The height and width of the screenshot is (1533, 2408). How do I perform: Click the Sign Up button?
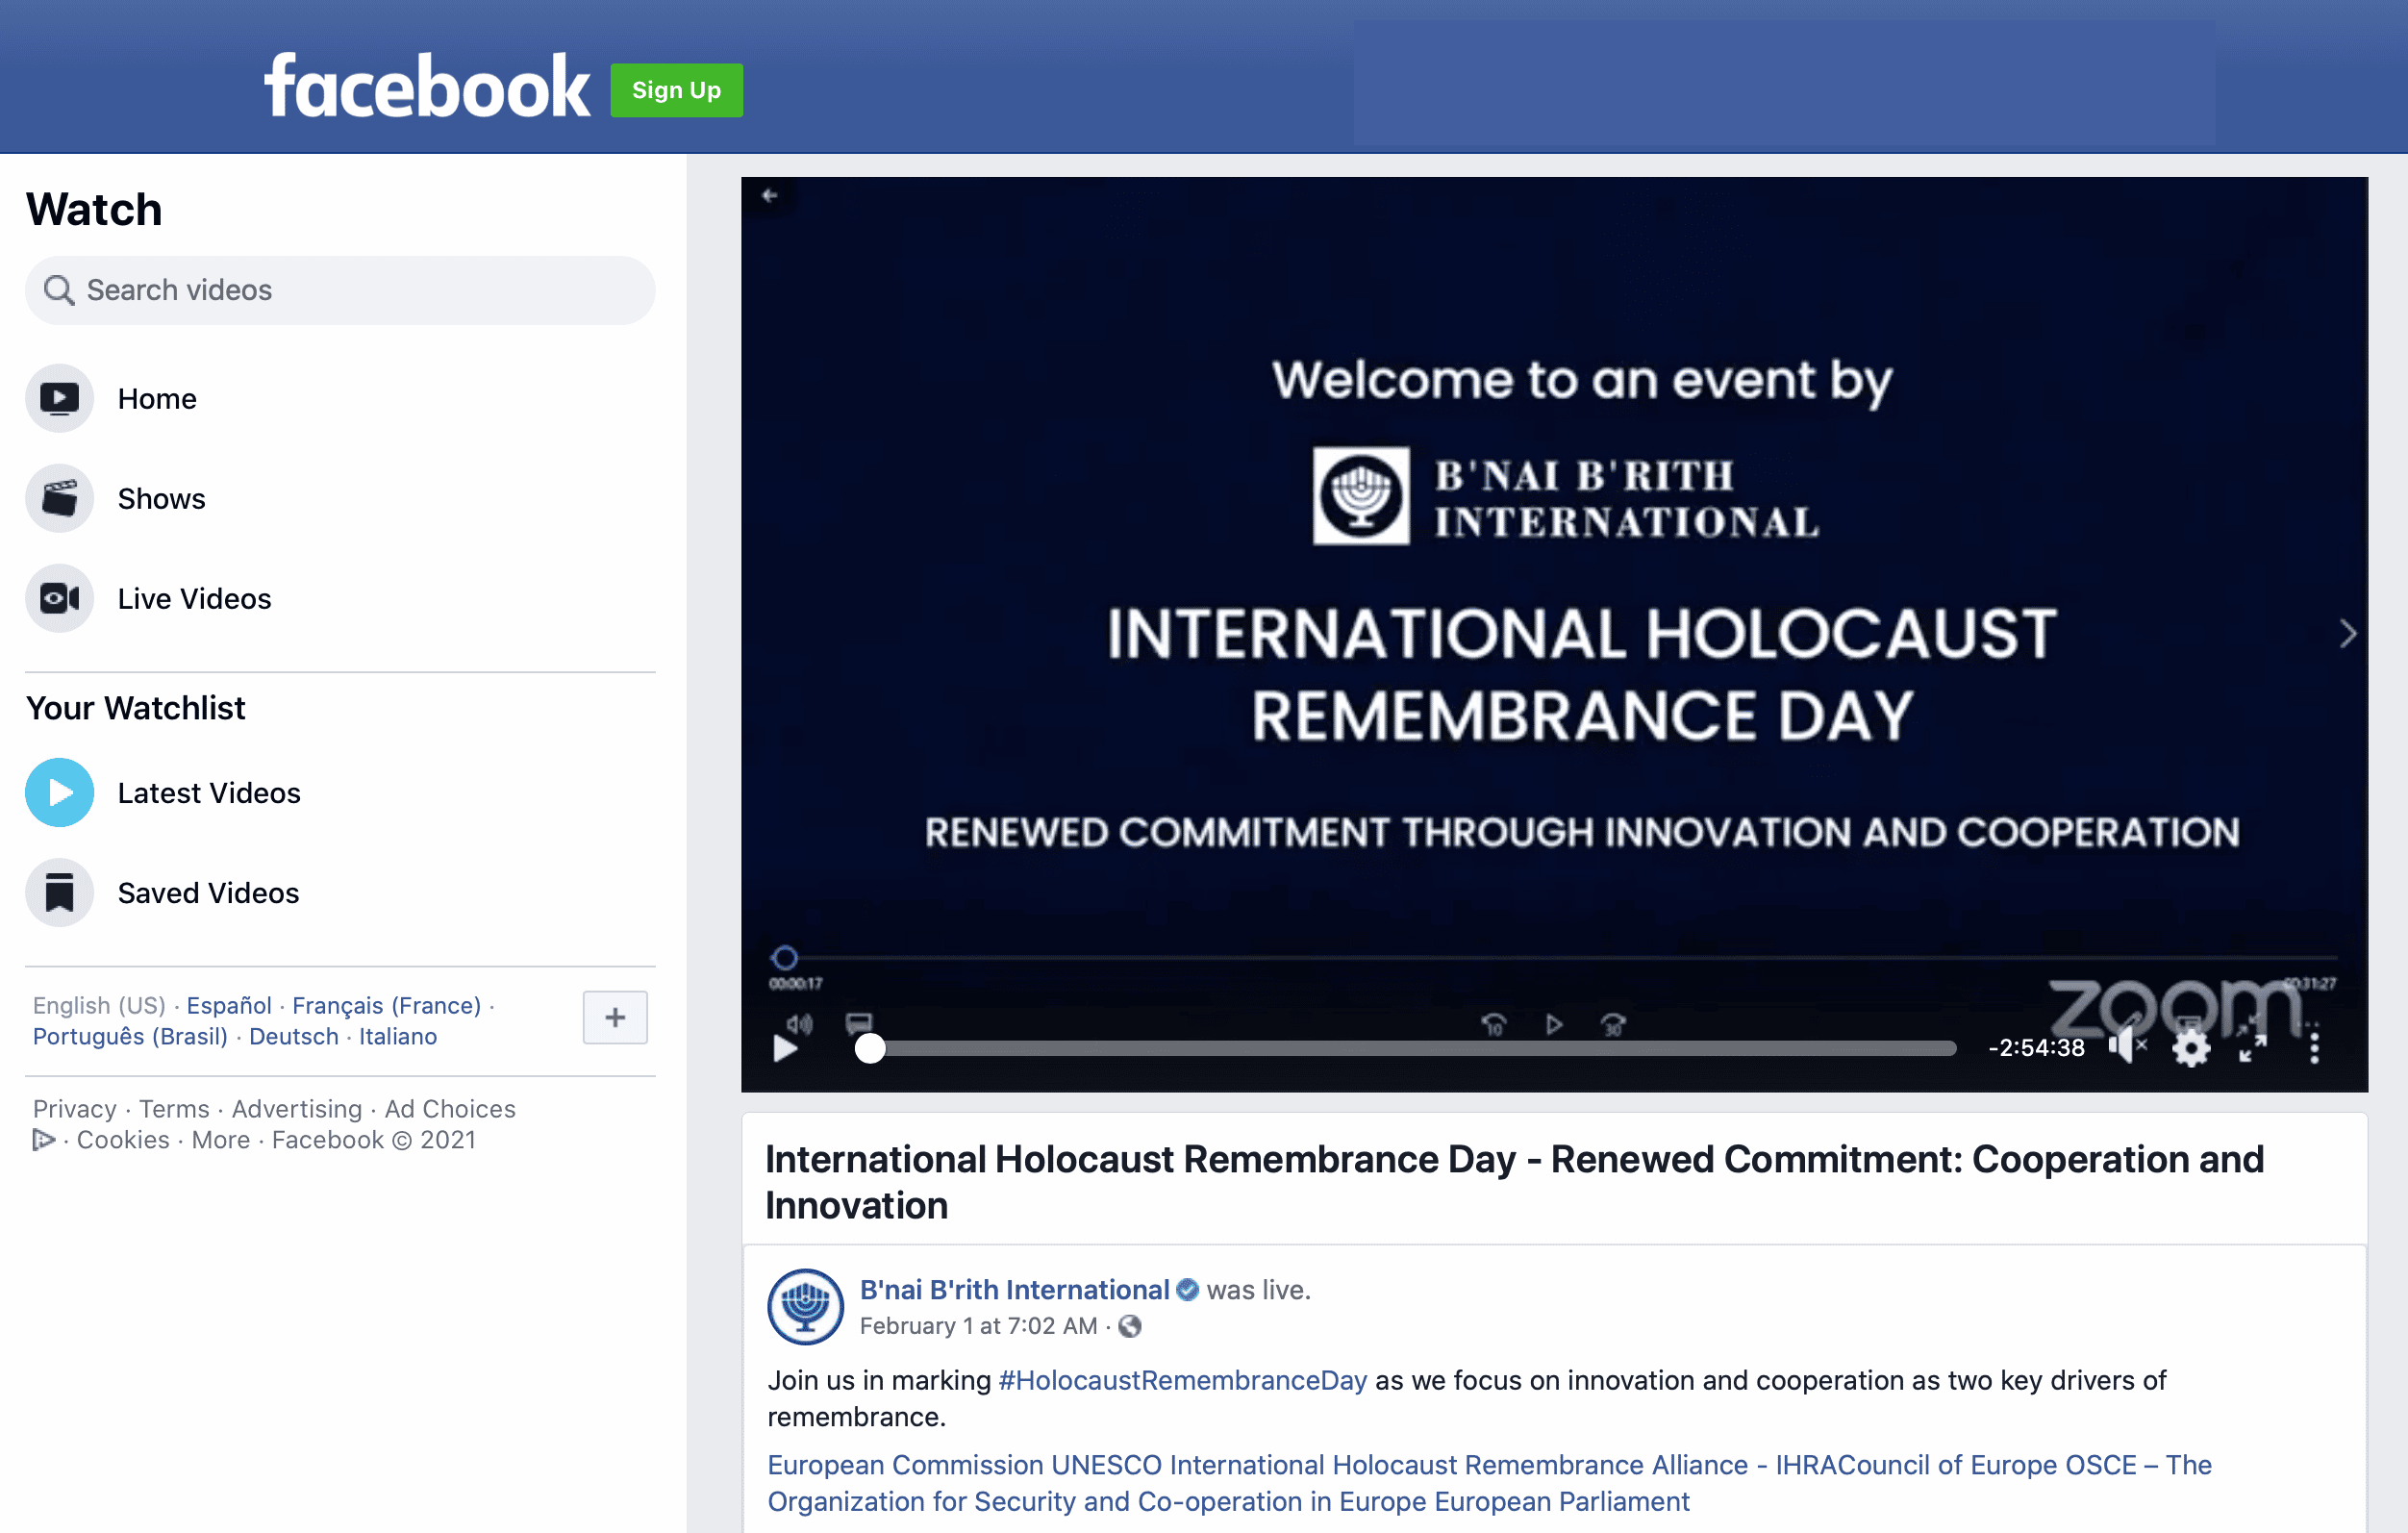tap(677, 90)
